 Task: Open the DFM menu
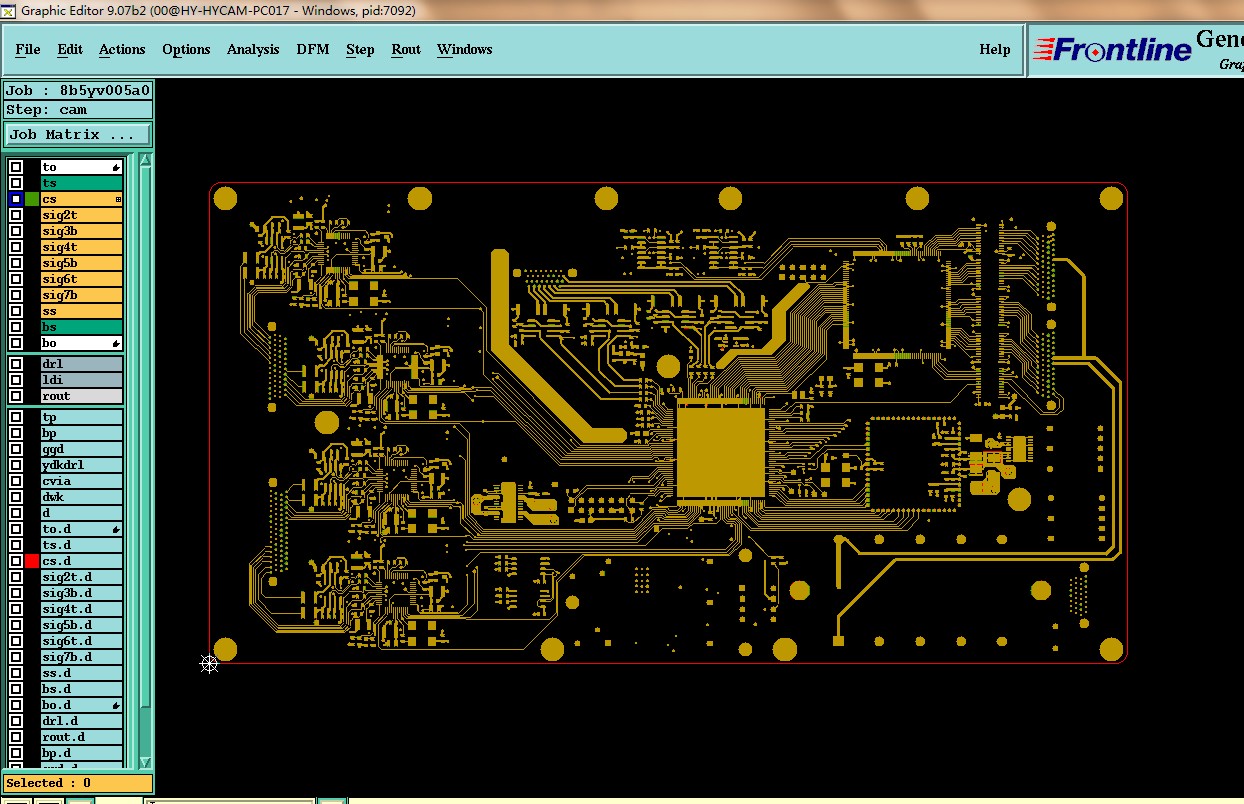pyautogui.click(x=312, y=49)
